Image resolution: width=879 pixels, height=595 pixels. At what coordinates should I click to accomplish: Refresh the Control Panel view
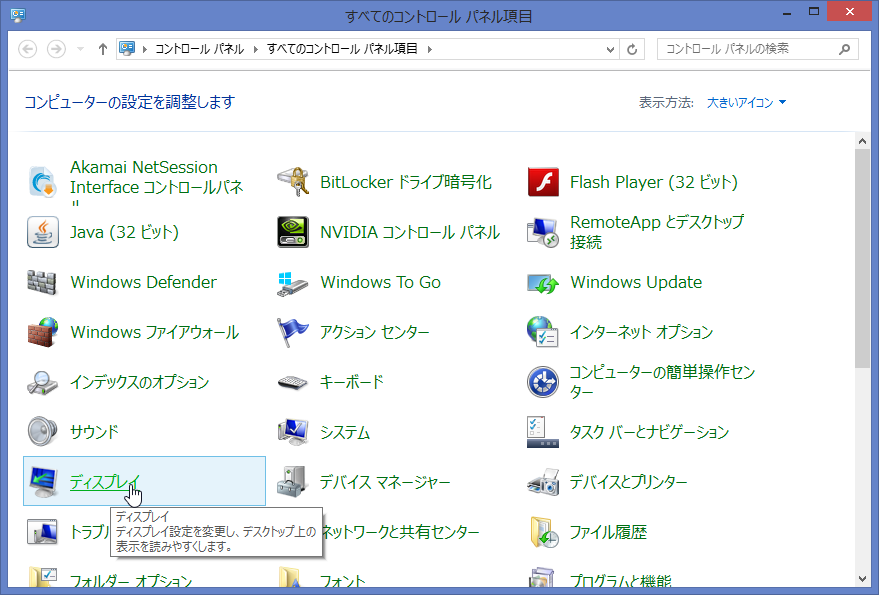[x=632, y=49]
